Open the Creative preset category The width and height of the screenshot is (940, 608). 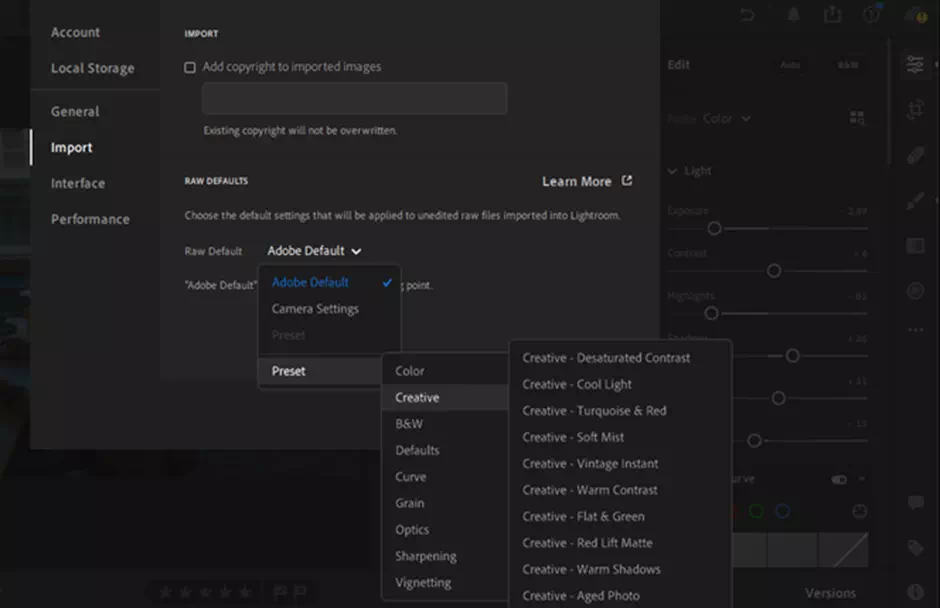[445, 398]
